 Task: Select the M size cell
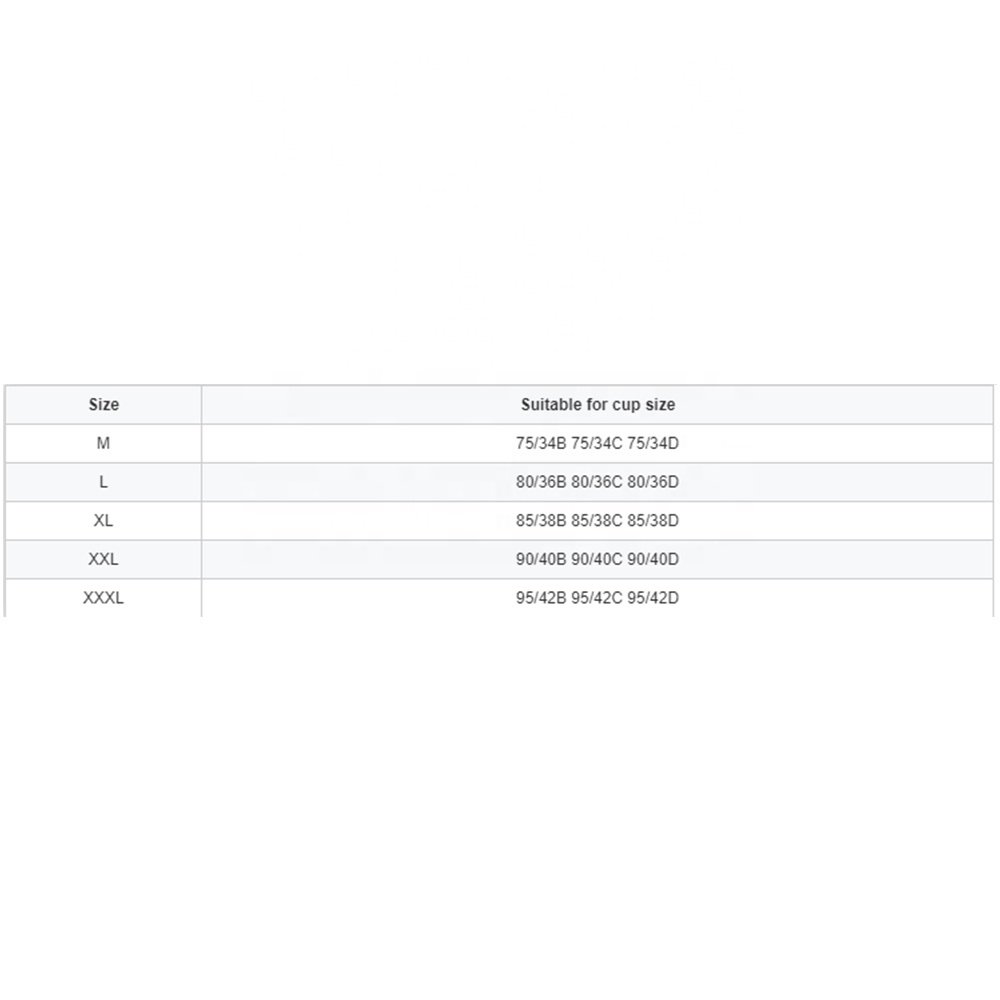(x=103, y=443)
